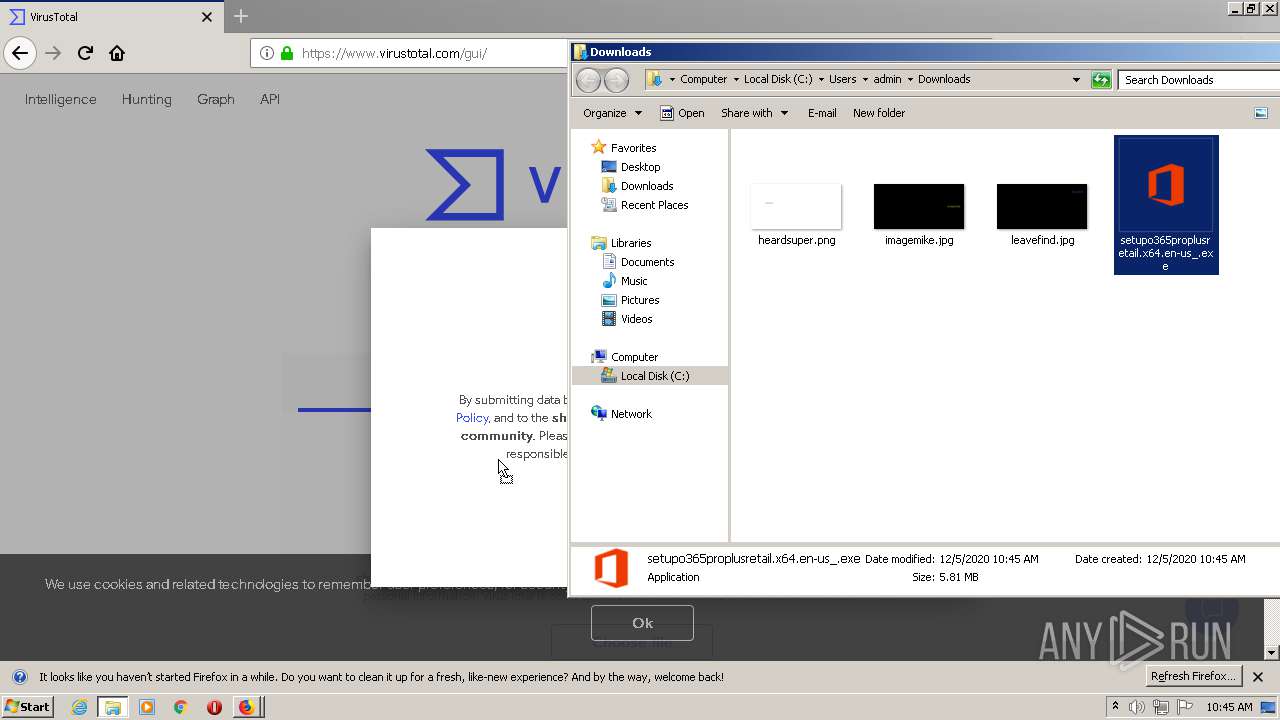Open the Videos library
Screen dimensions: 1280x720
(x=627, y=319)
